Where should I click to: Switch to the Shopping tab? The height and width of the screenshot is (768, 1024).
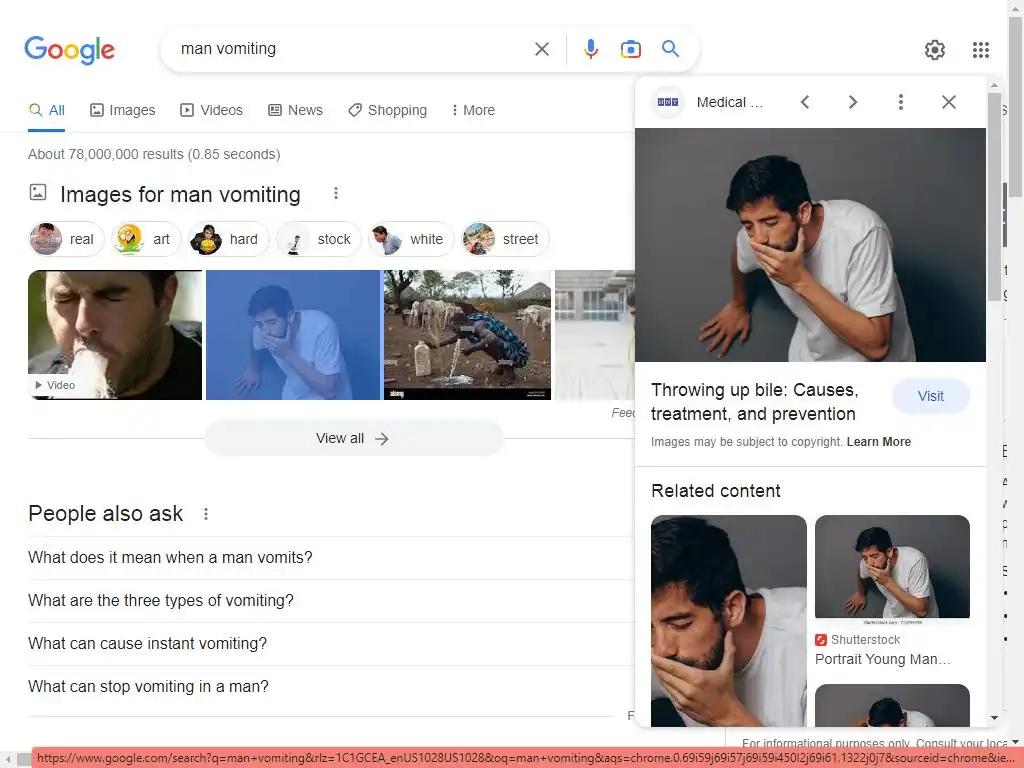click(x=388, y=110)
